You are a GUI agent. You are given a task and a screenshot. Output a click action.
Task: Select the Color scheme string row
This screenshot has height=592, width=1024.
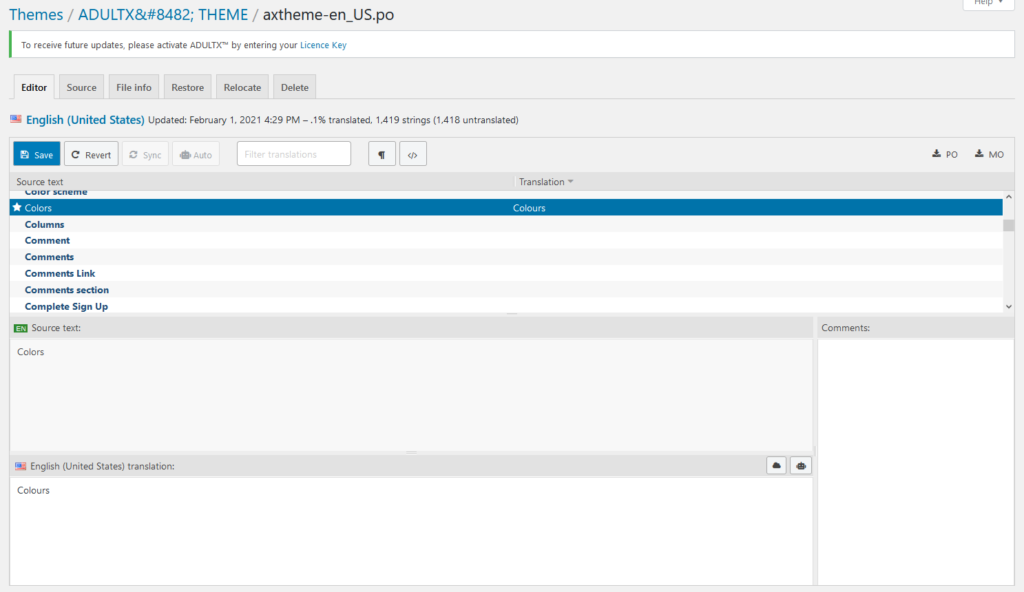pos(506,193)
